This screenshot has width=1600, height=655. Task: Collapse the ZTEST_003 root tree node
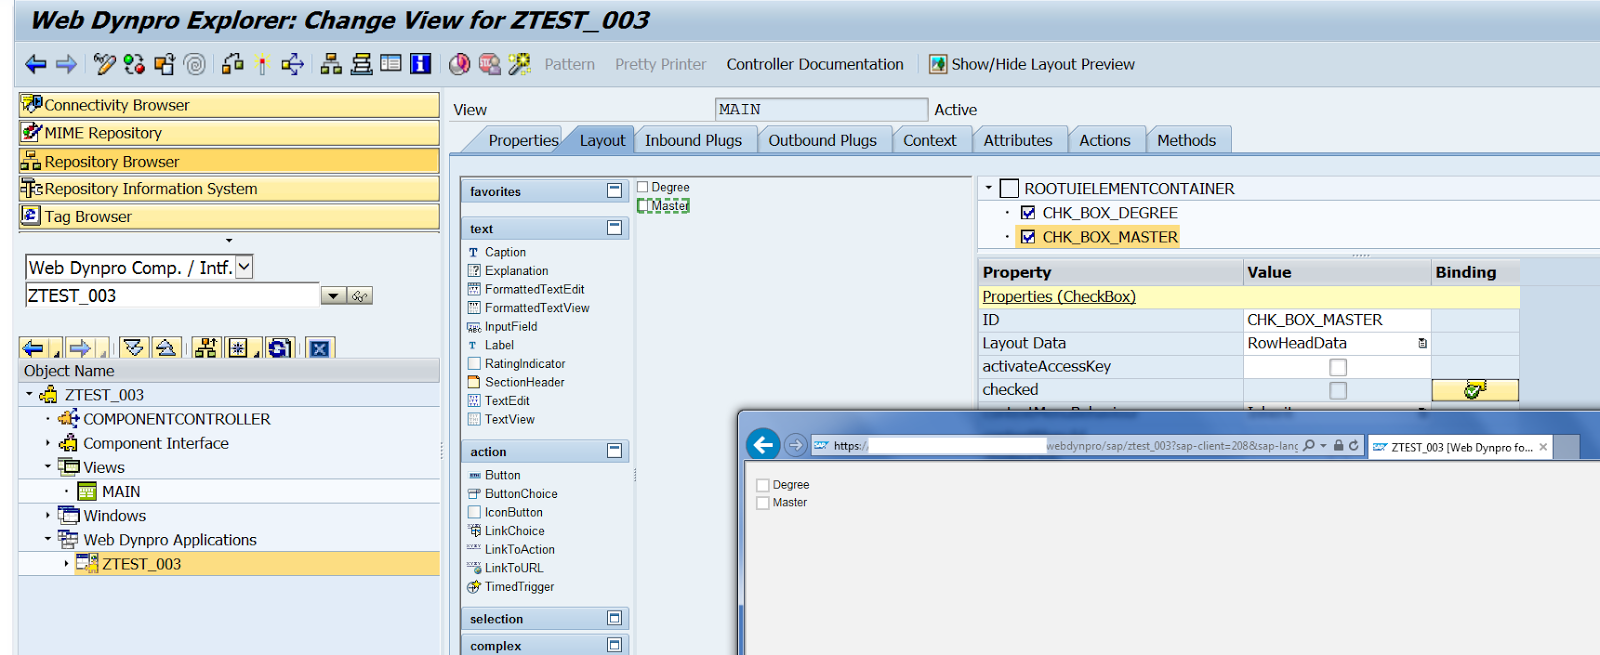coord(29,395)
